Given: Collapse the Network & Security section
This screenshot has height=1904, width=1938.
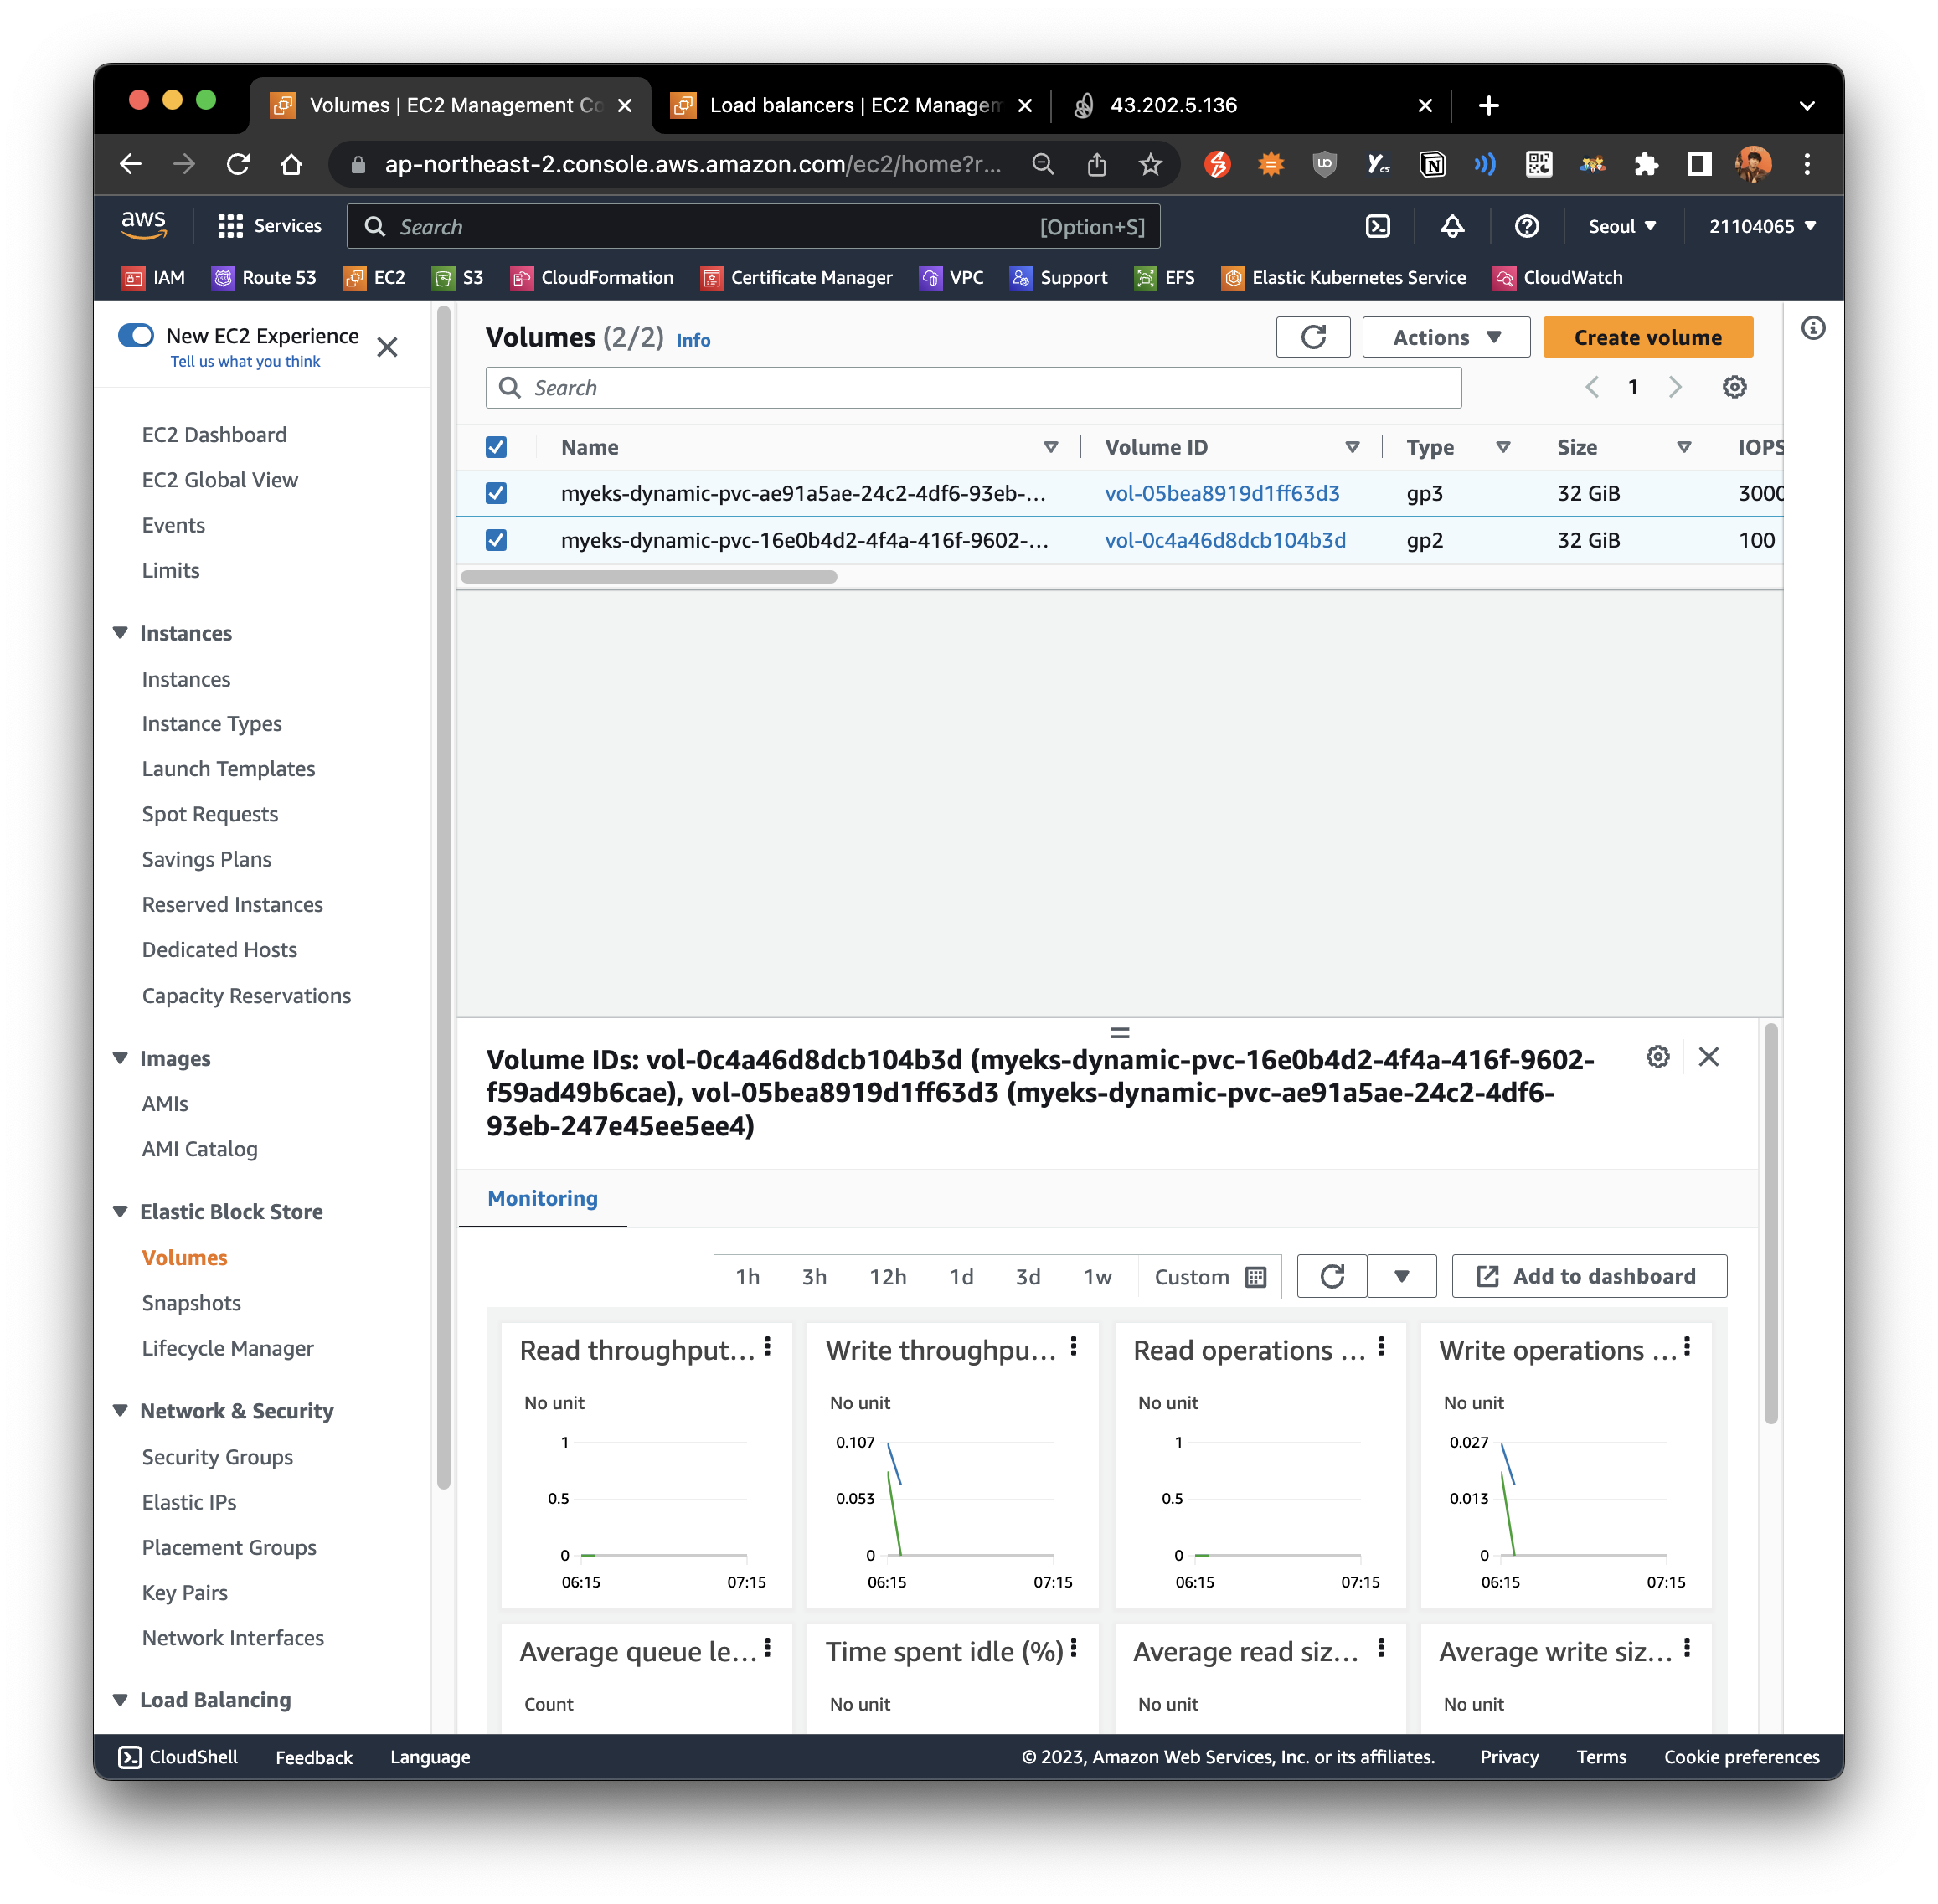Looking at the screenshot, I should 120,1410.
